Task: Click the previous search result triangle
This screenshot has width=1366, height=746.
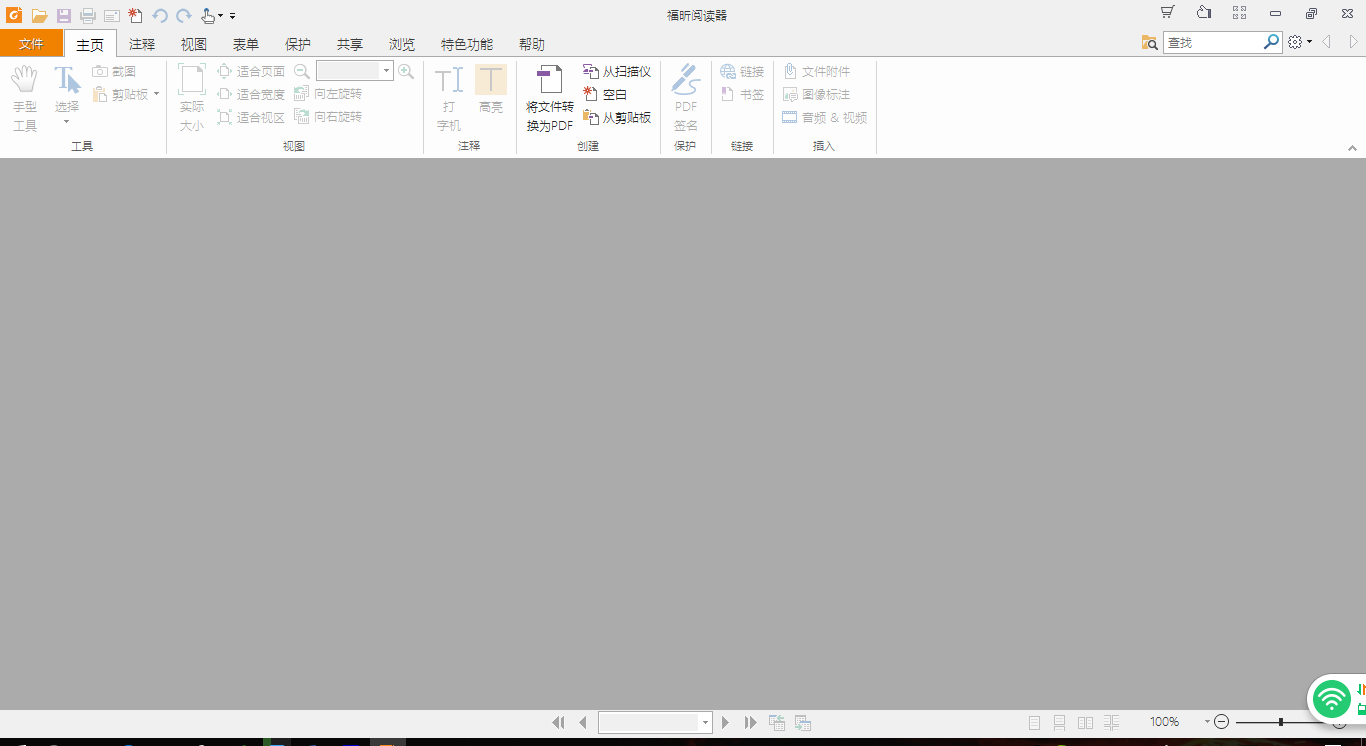Action: 1327,42
